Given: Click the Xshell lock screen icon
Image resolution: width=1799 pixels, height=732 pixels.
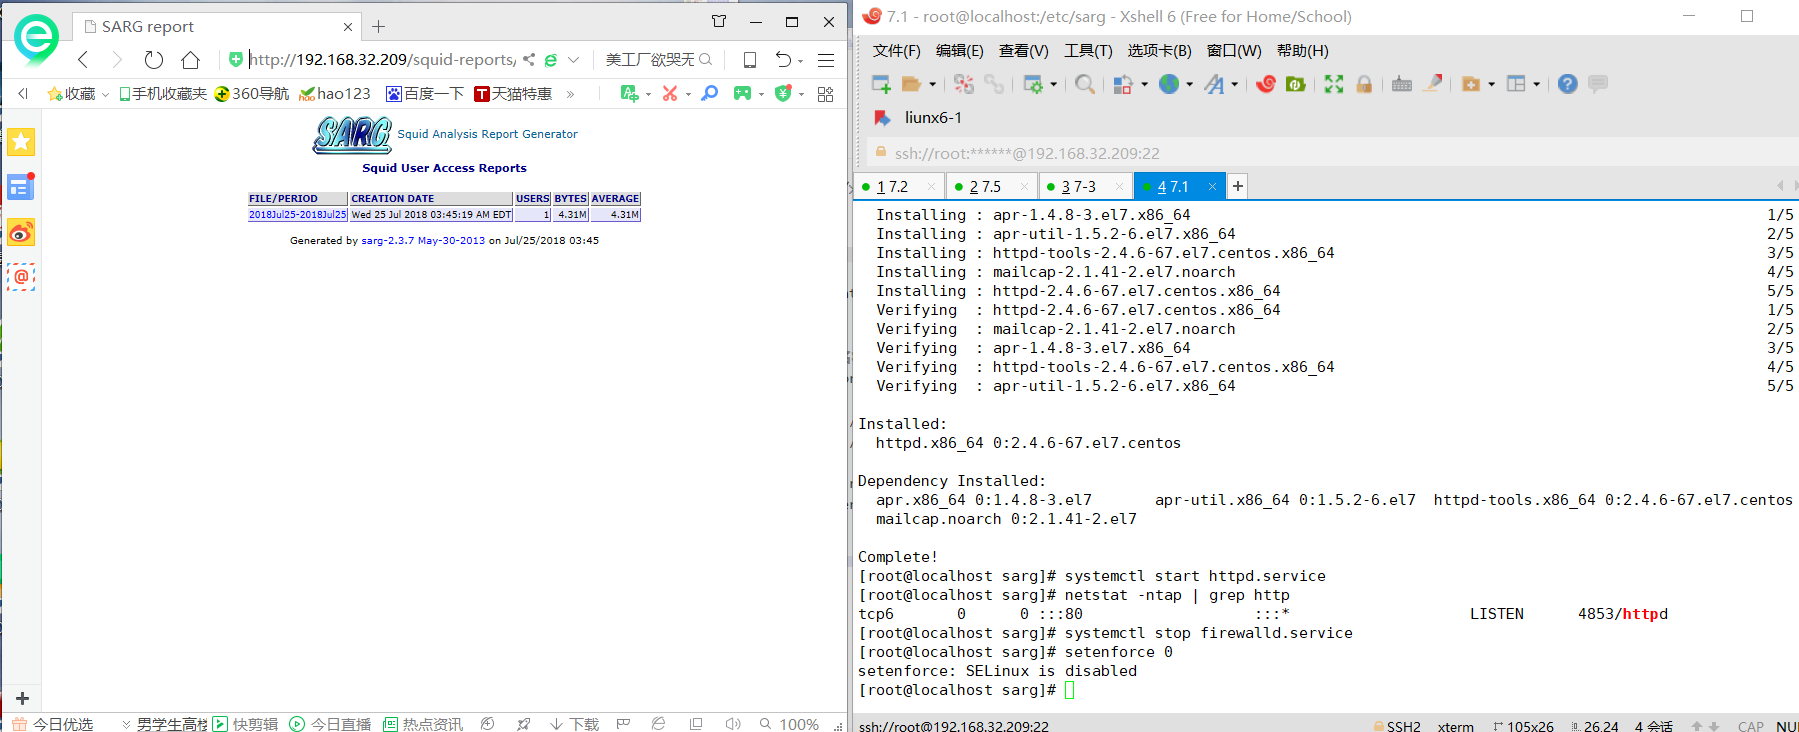Looking at the screenshot, I should point(1364,84).
